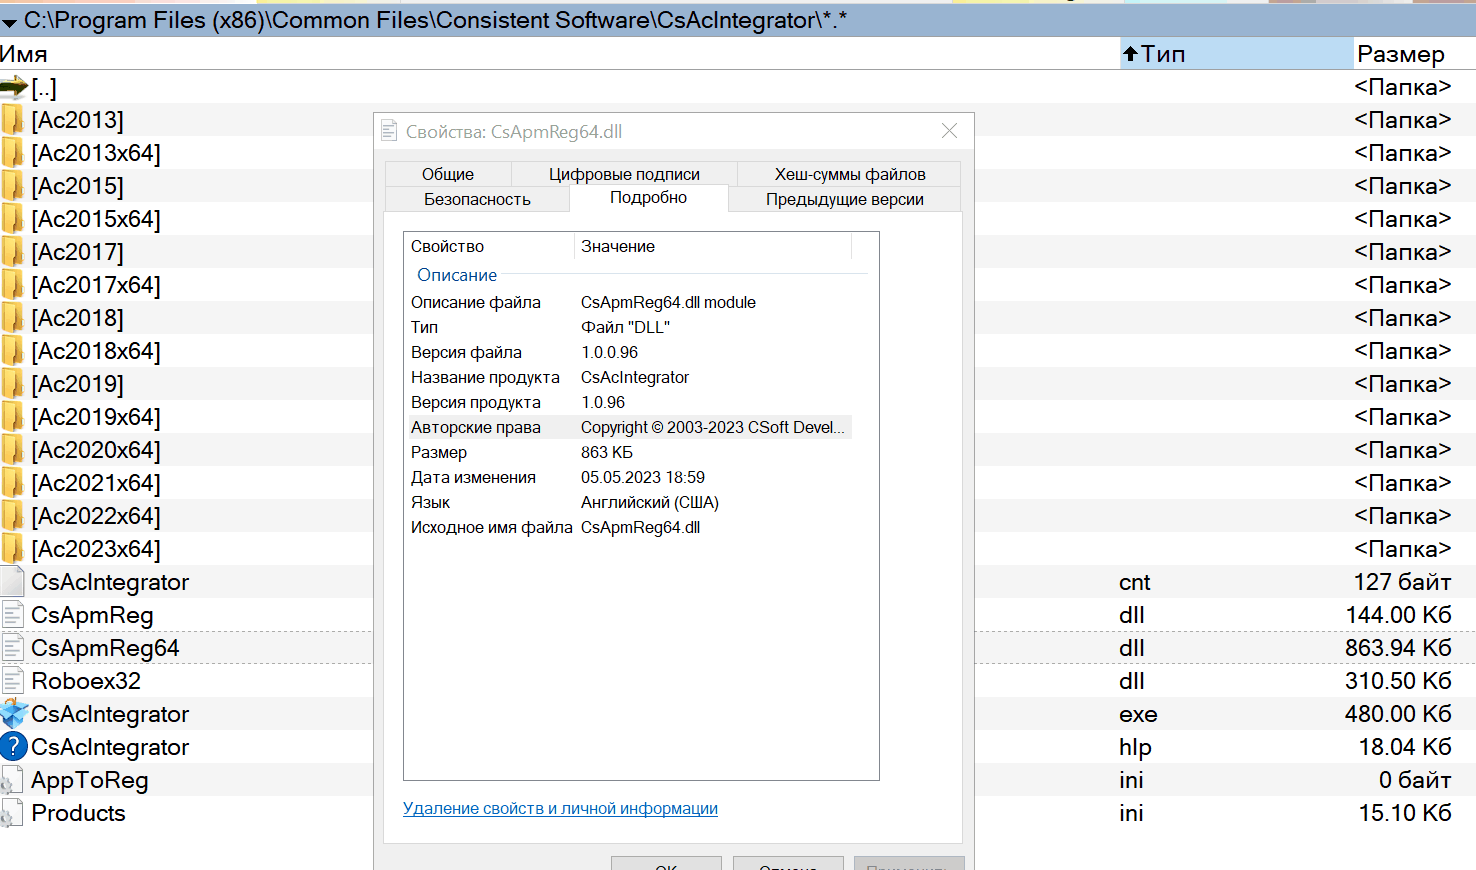The height and width of the screenshot is (870, 1476).
Task: Switch to the Безопасность tab
Action: point(477,199)
